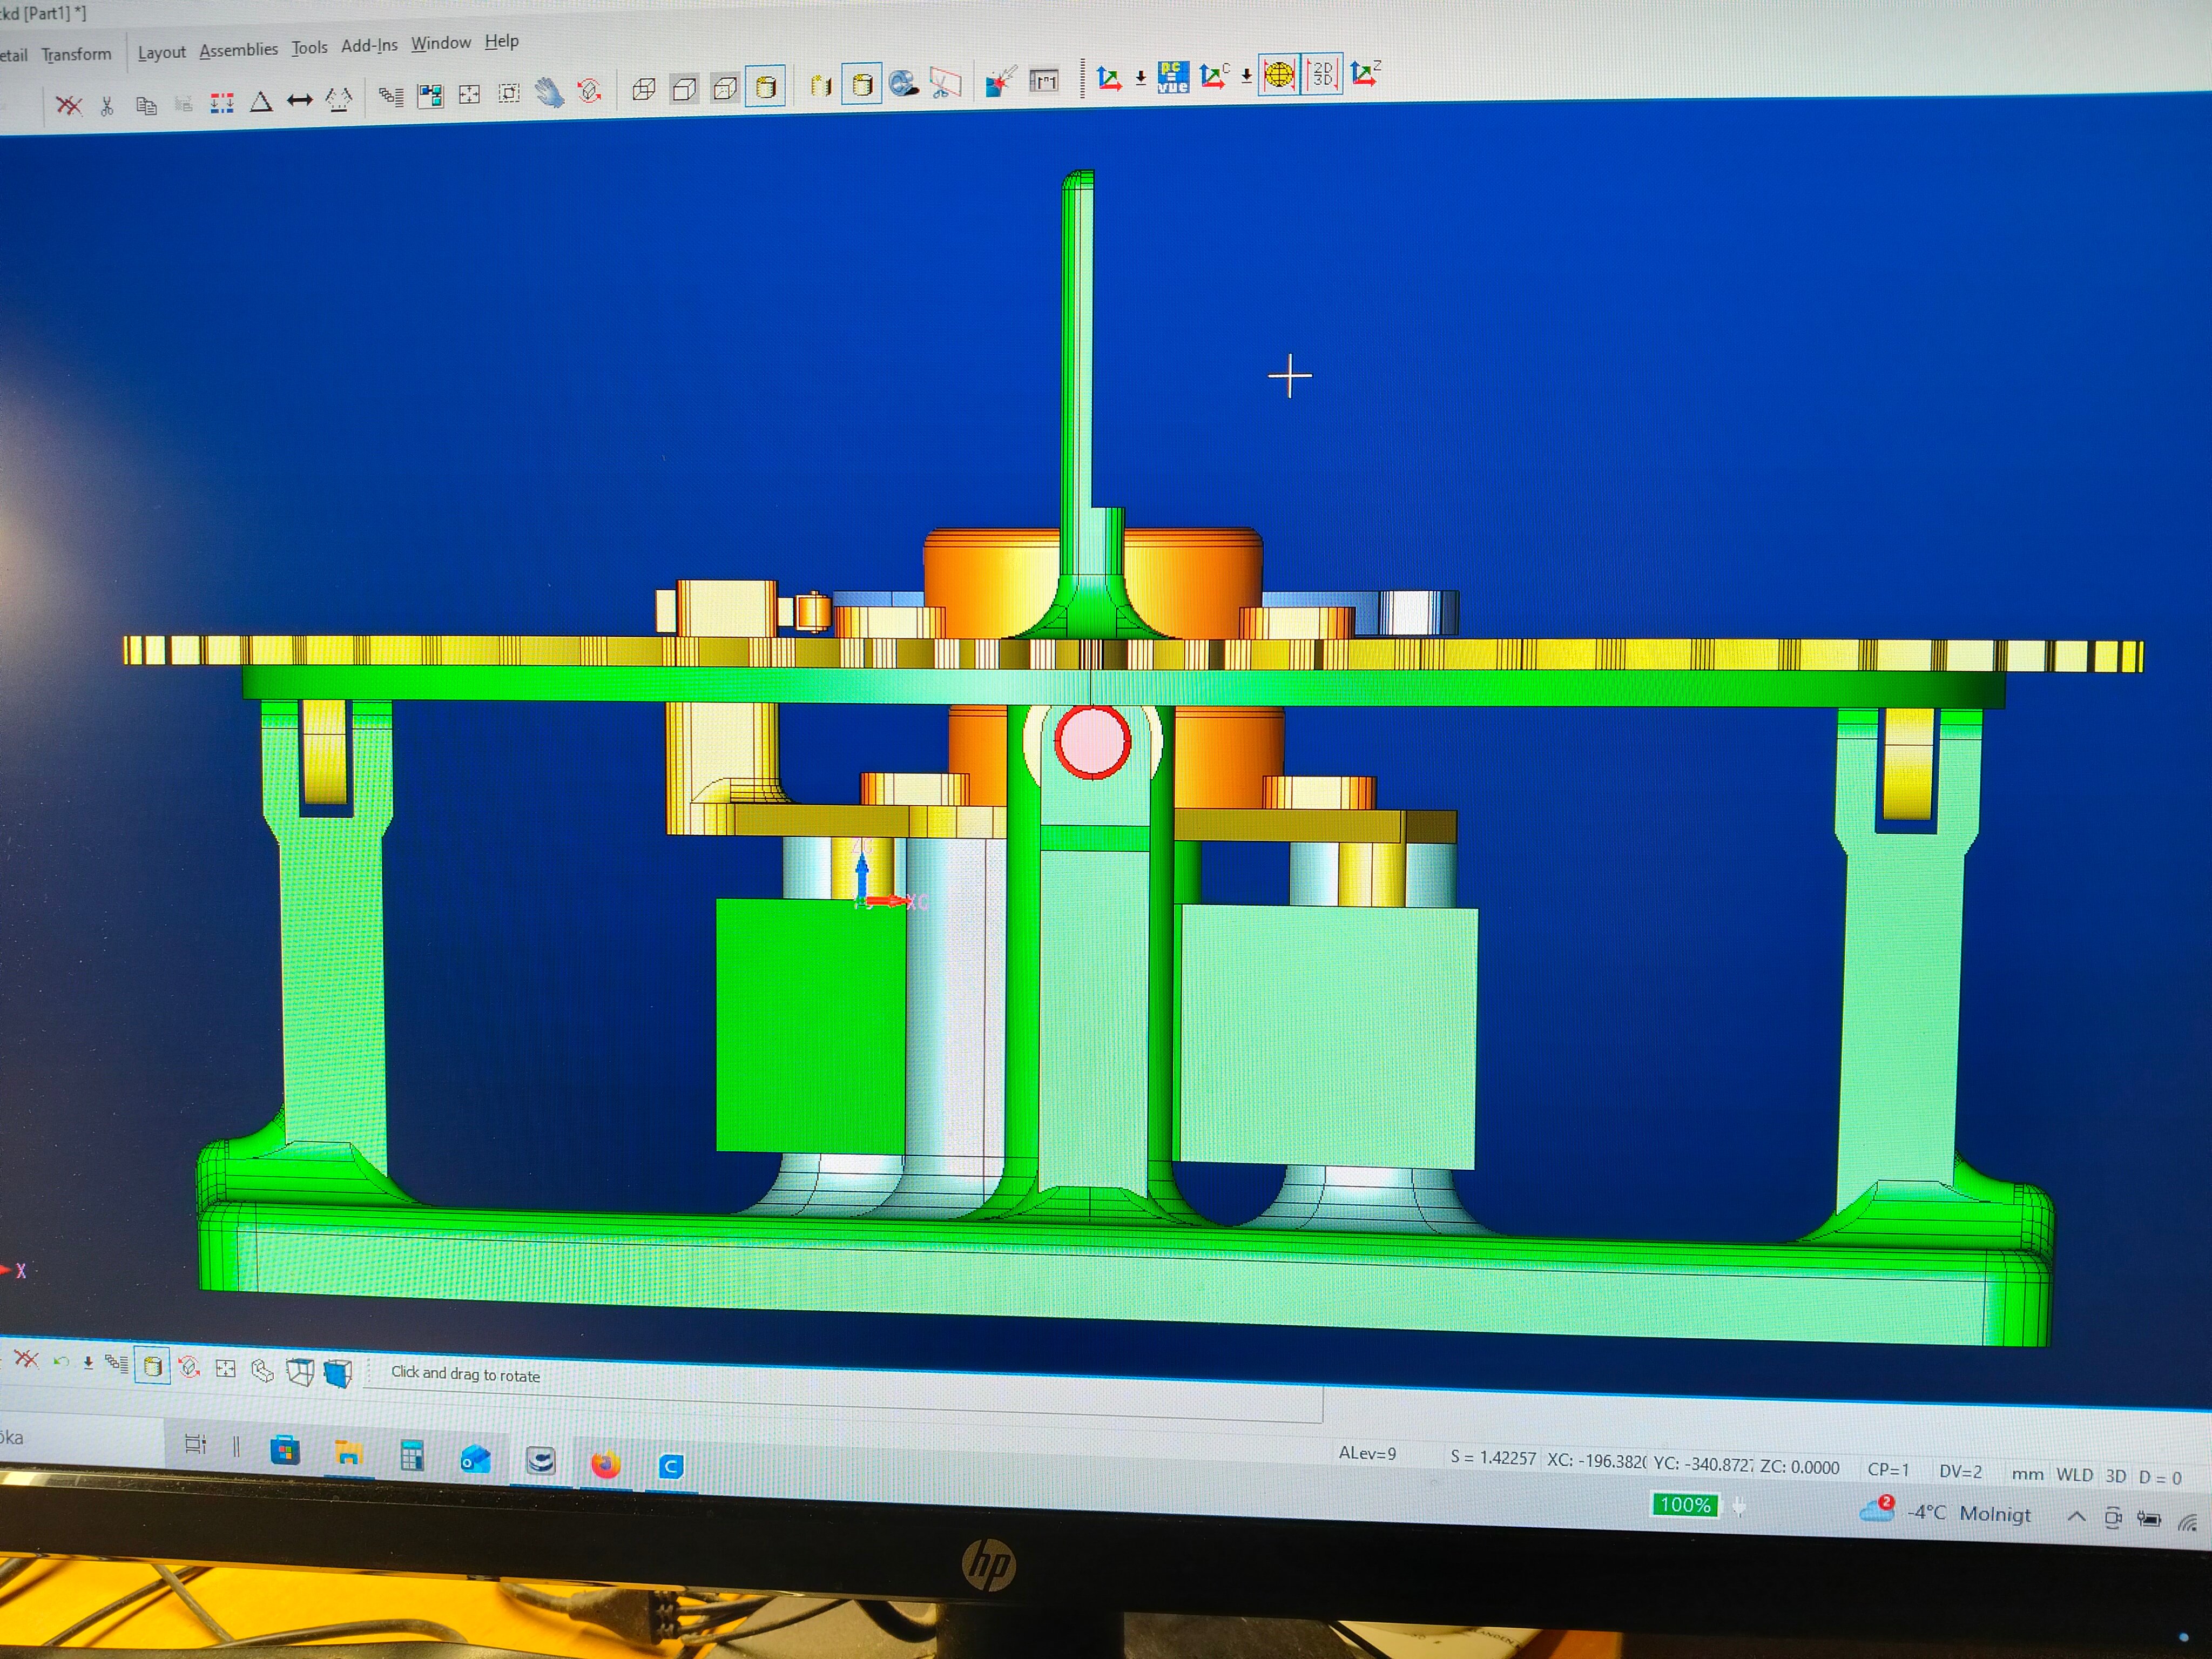Click the blue swirl sphere render icon
The height and width of the screenshot is (1659, 2212).
tap(904, 83)
